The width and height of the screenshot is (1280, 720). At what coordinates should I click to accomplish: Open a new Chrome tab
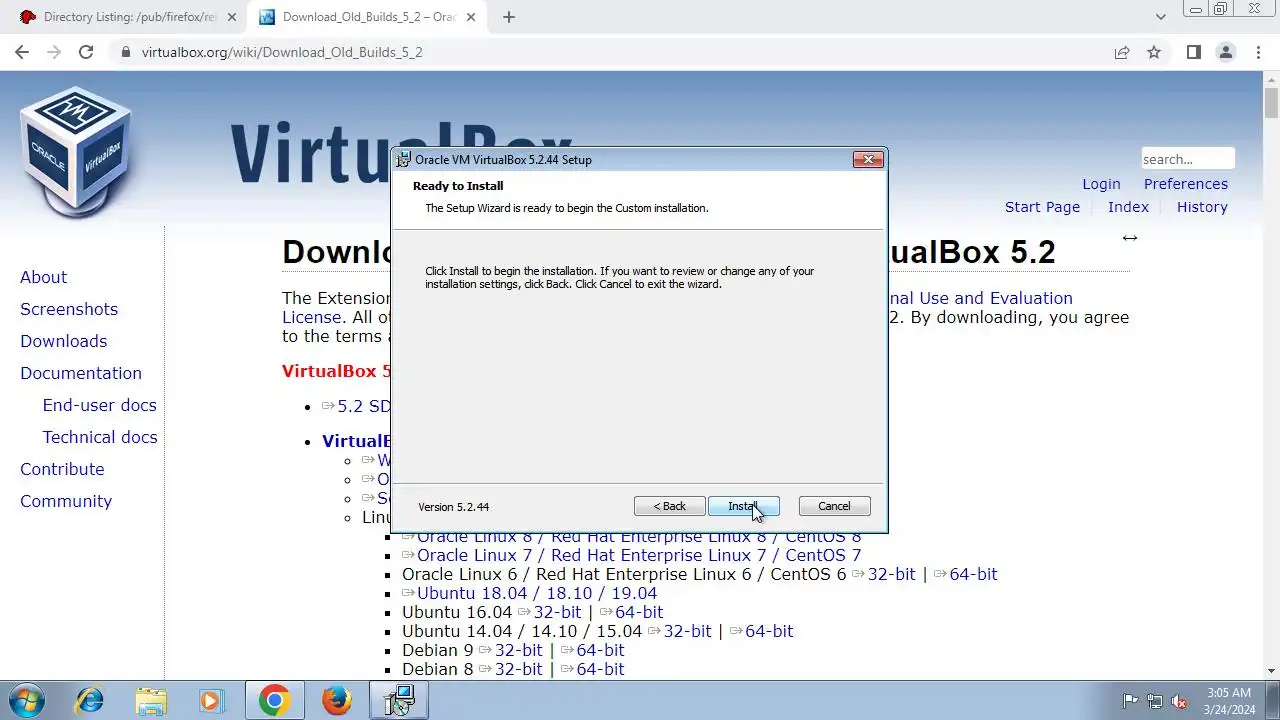509,17
